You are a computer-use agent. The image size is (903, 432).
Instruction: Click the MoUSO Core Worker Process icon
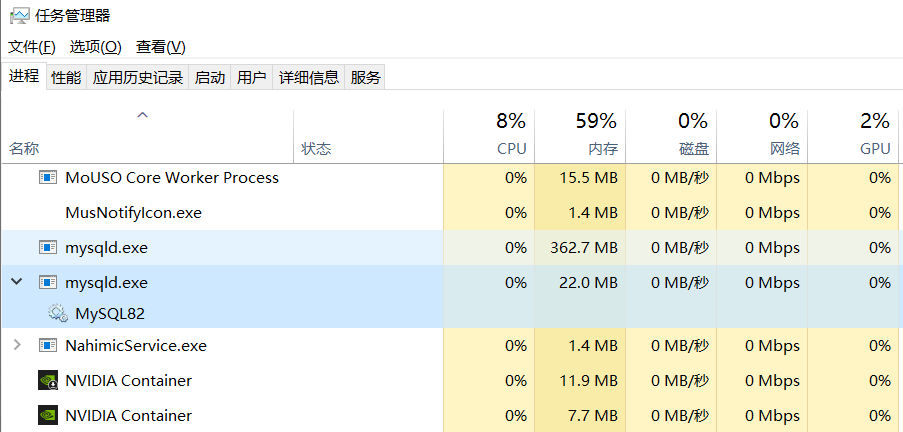(x=48, y=177)
